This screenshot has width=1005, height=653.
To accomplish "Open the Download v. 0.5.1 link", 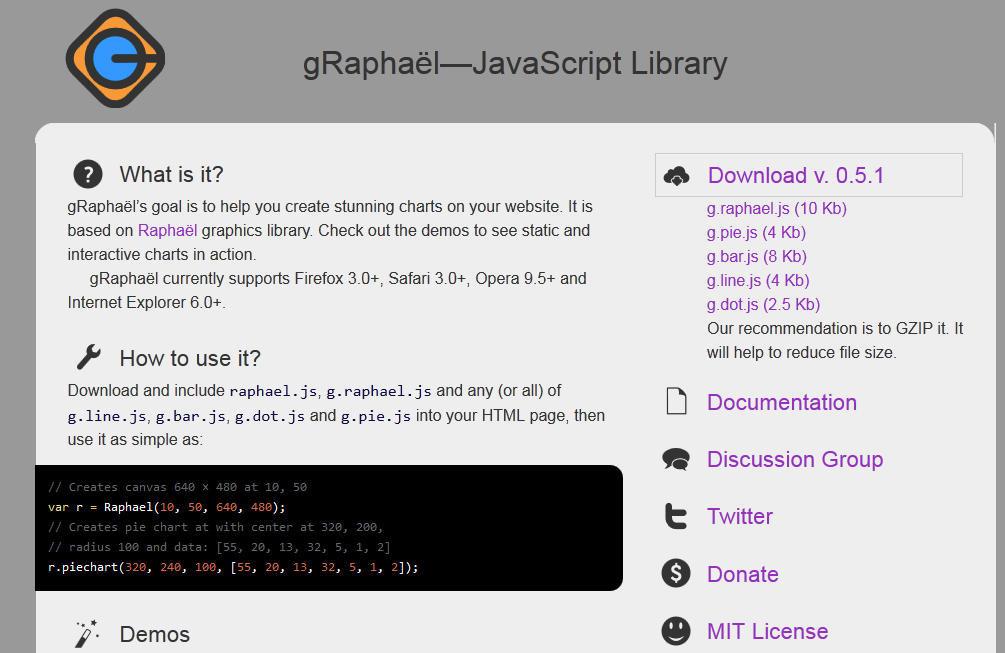I will tap(795, 176).
